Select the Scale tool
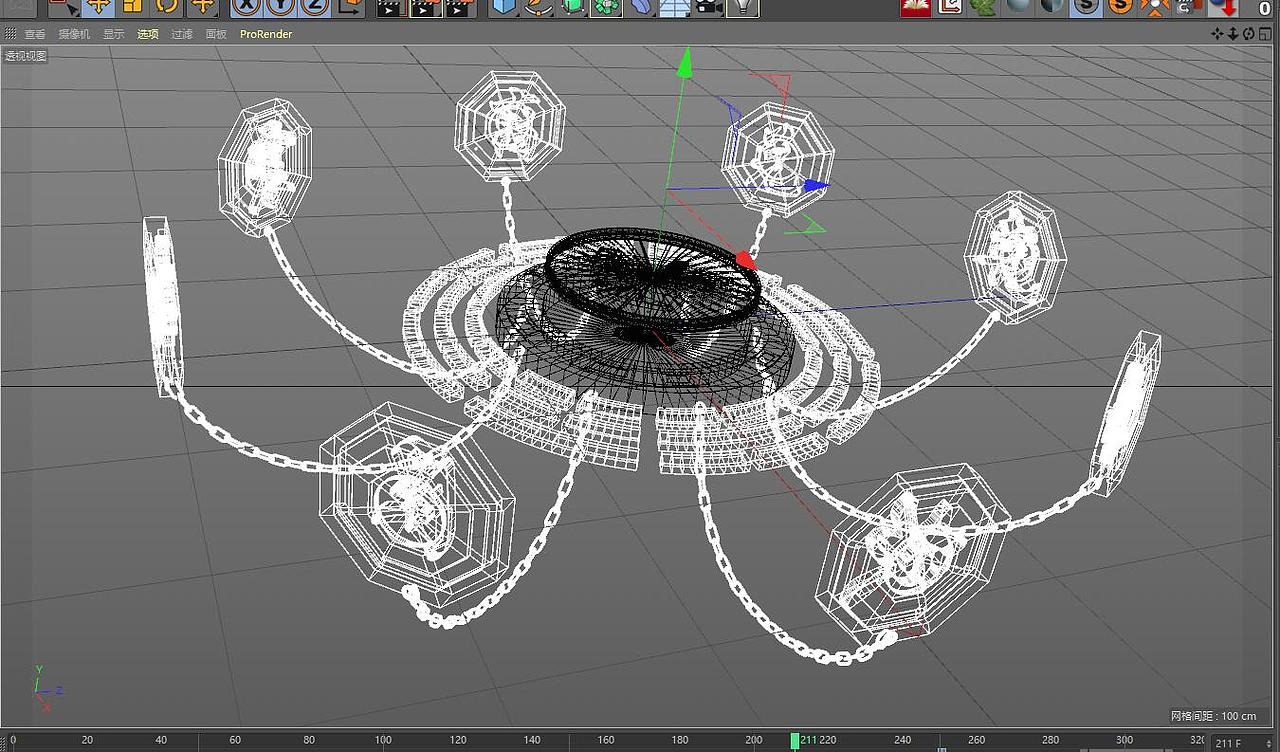This screenshot has width=1280, height=752. tap(133, 8)
